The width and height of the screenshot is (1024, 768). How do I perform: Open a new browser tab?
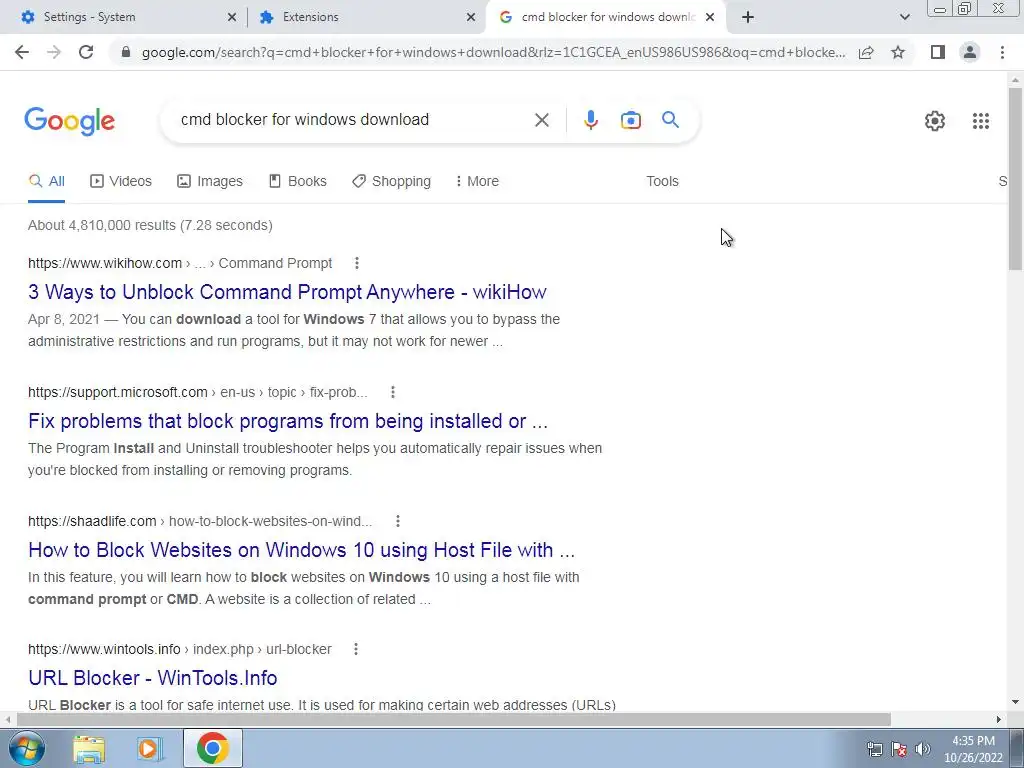point(748,18)
